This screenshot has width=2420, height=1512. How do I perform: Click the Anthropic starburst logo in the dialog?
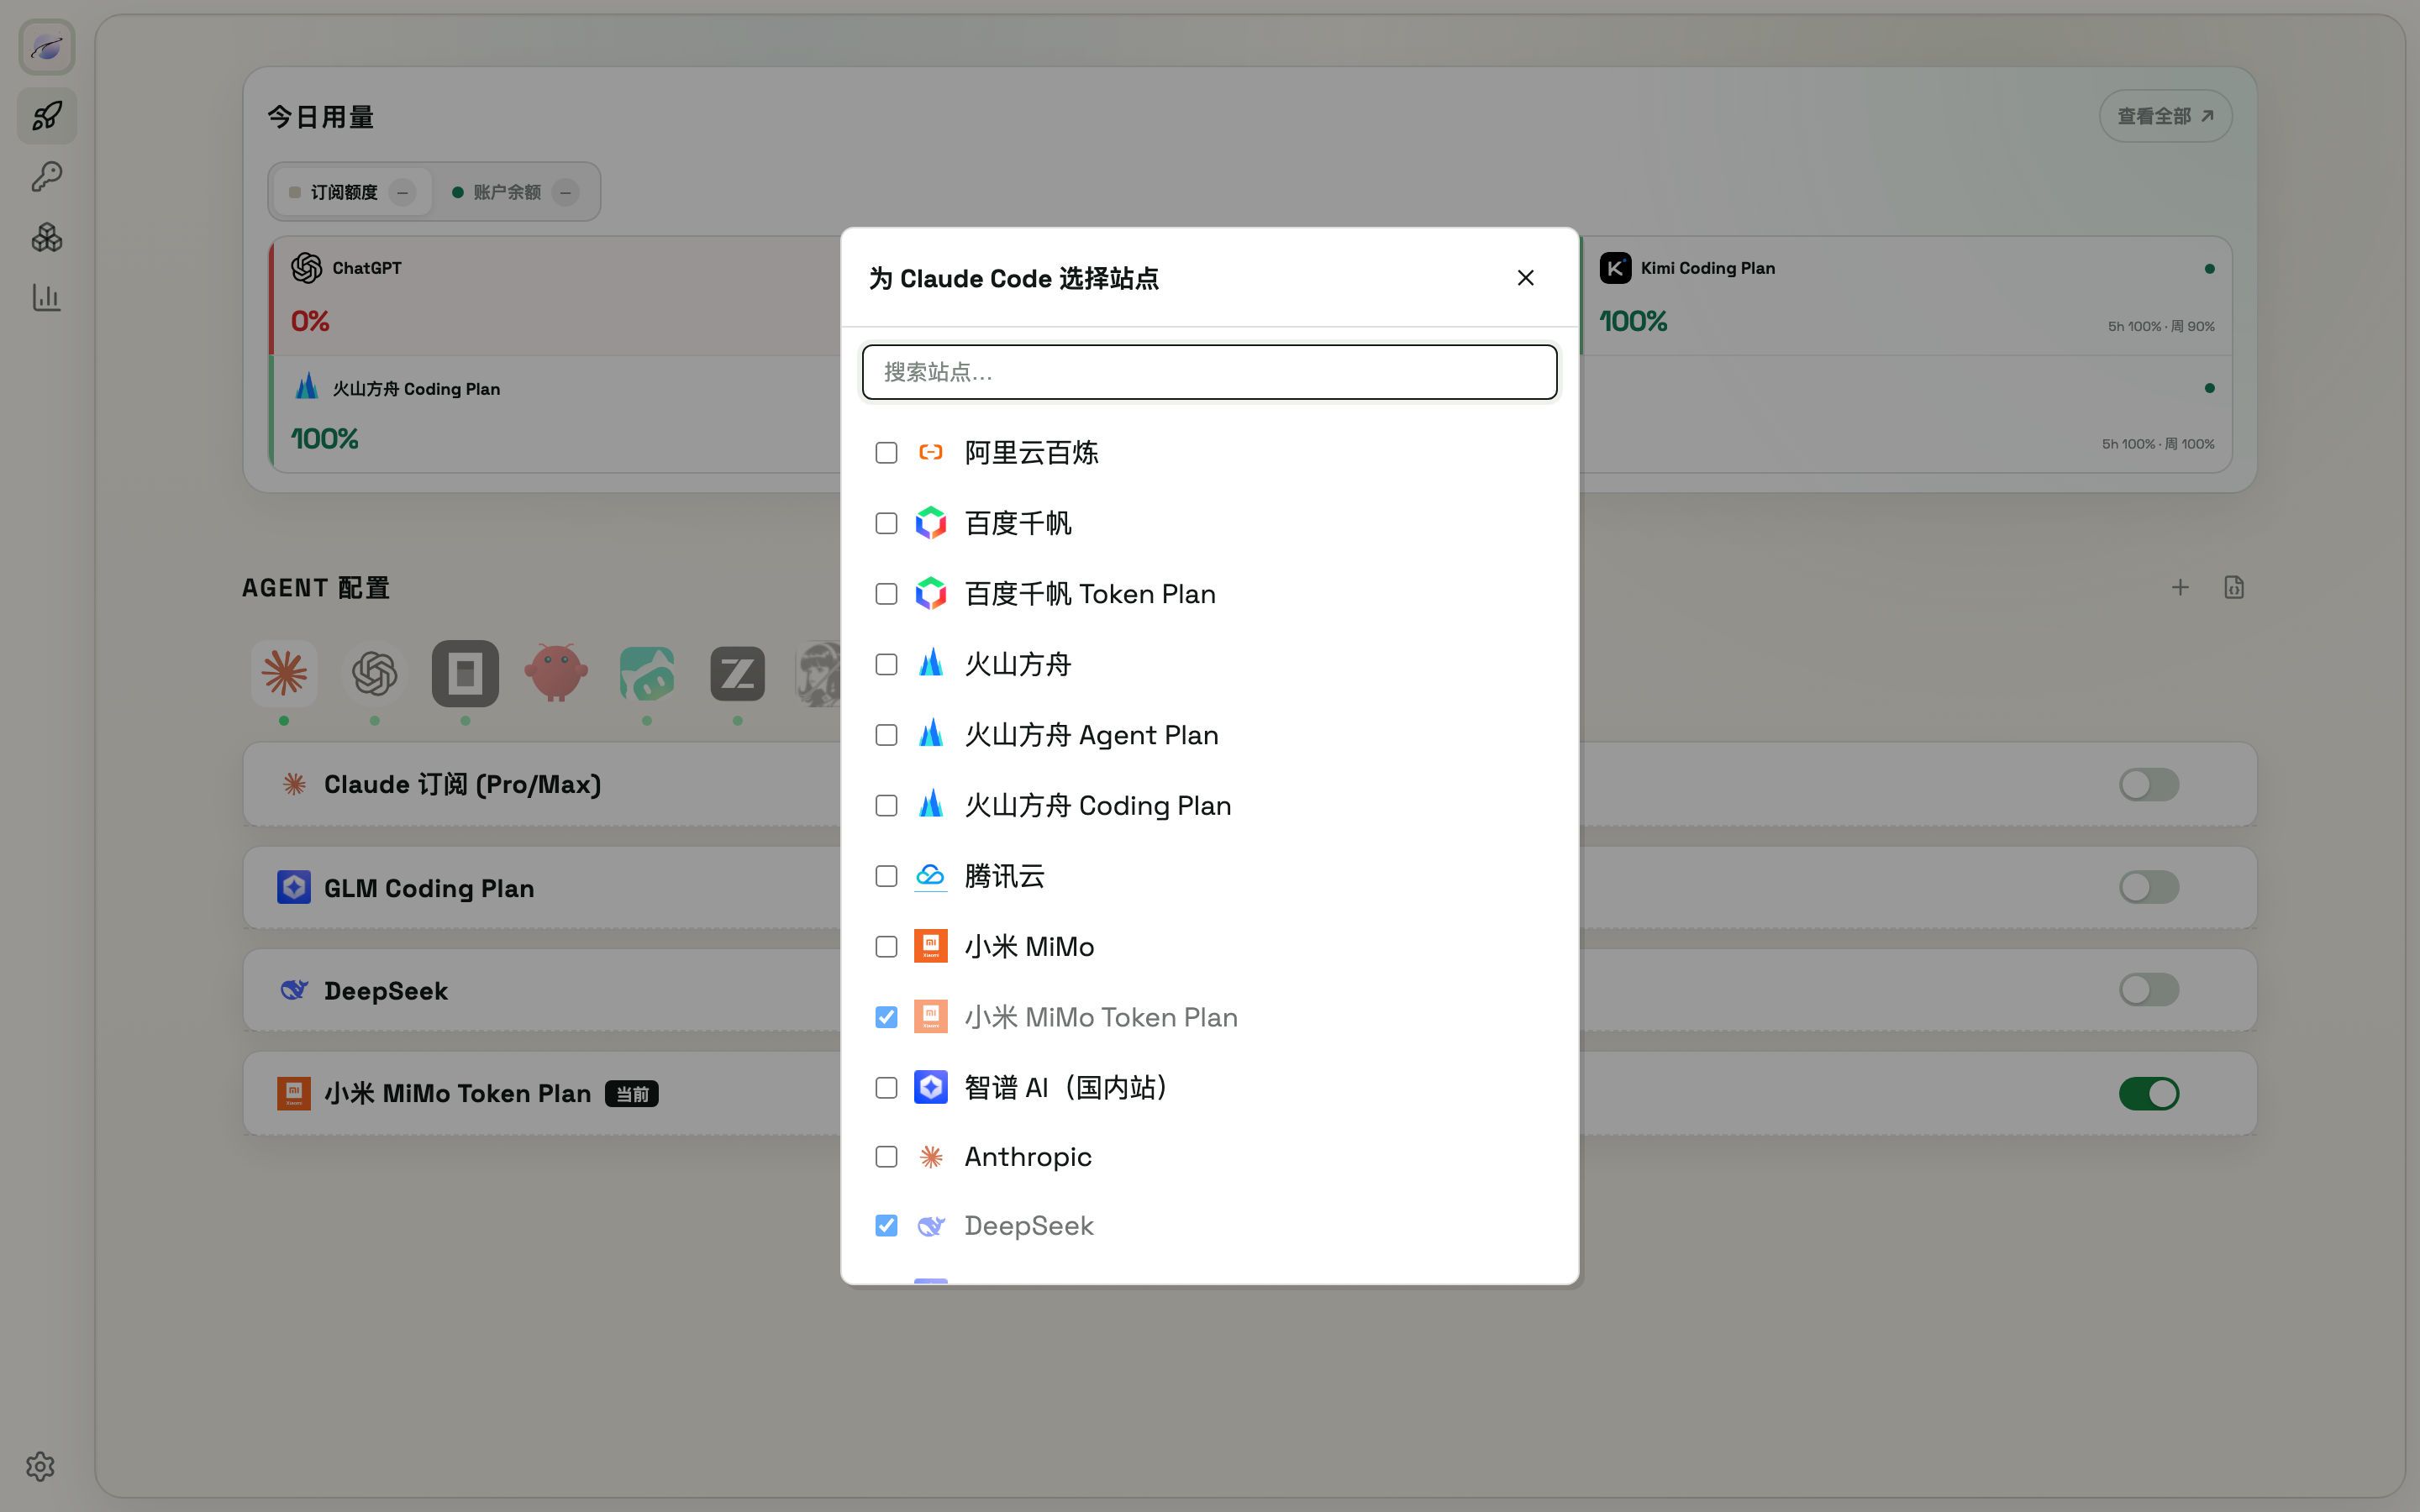931,1157
